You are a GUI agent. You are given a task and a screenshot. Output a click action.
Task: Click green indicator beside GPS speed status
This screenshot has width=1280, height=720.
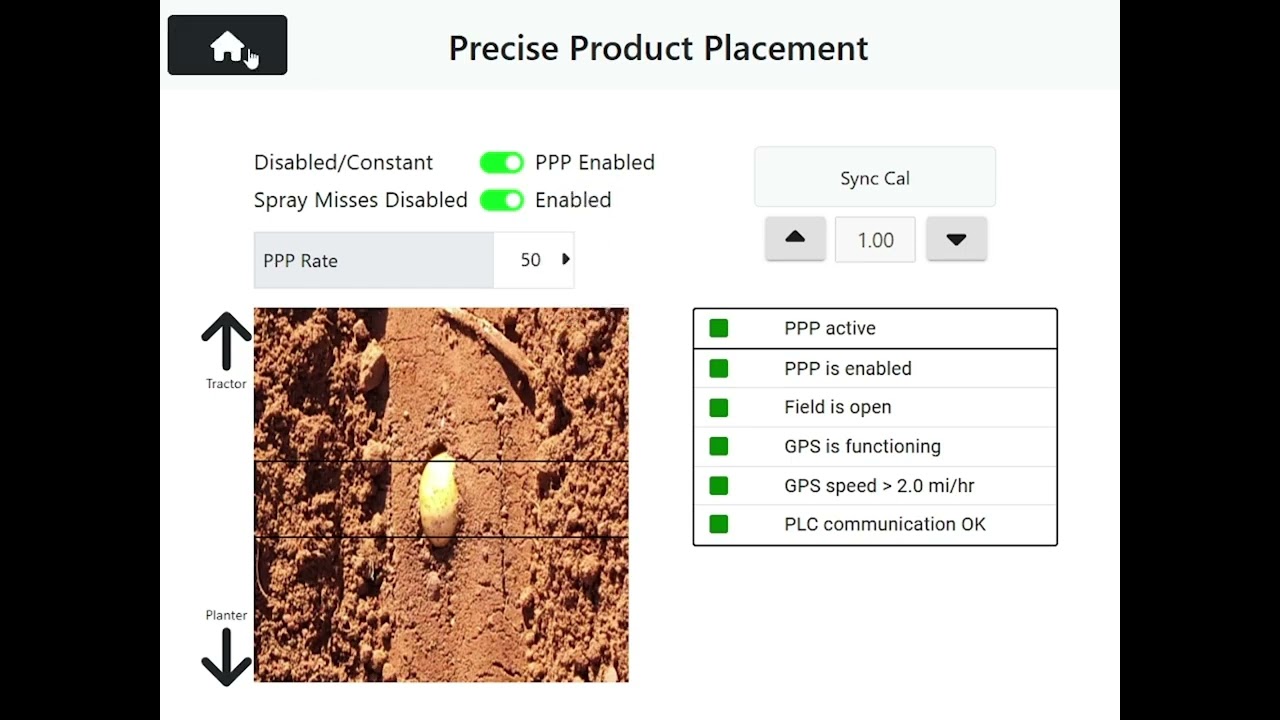point(718,485)
